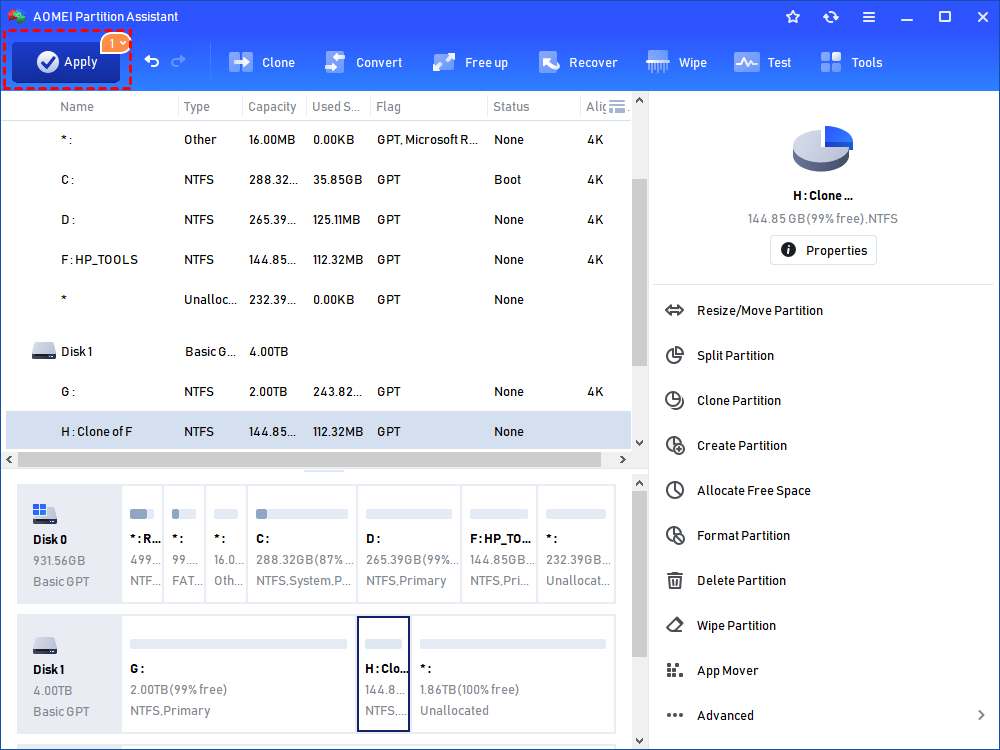Select the 1.86TB unallocated block
Screen dimensions: 1000x750
click(513, 674)
